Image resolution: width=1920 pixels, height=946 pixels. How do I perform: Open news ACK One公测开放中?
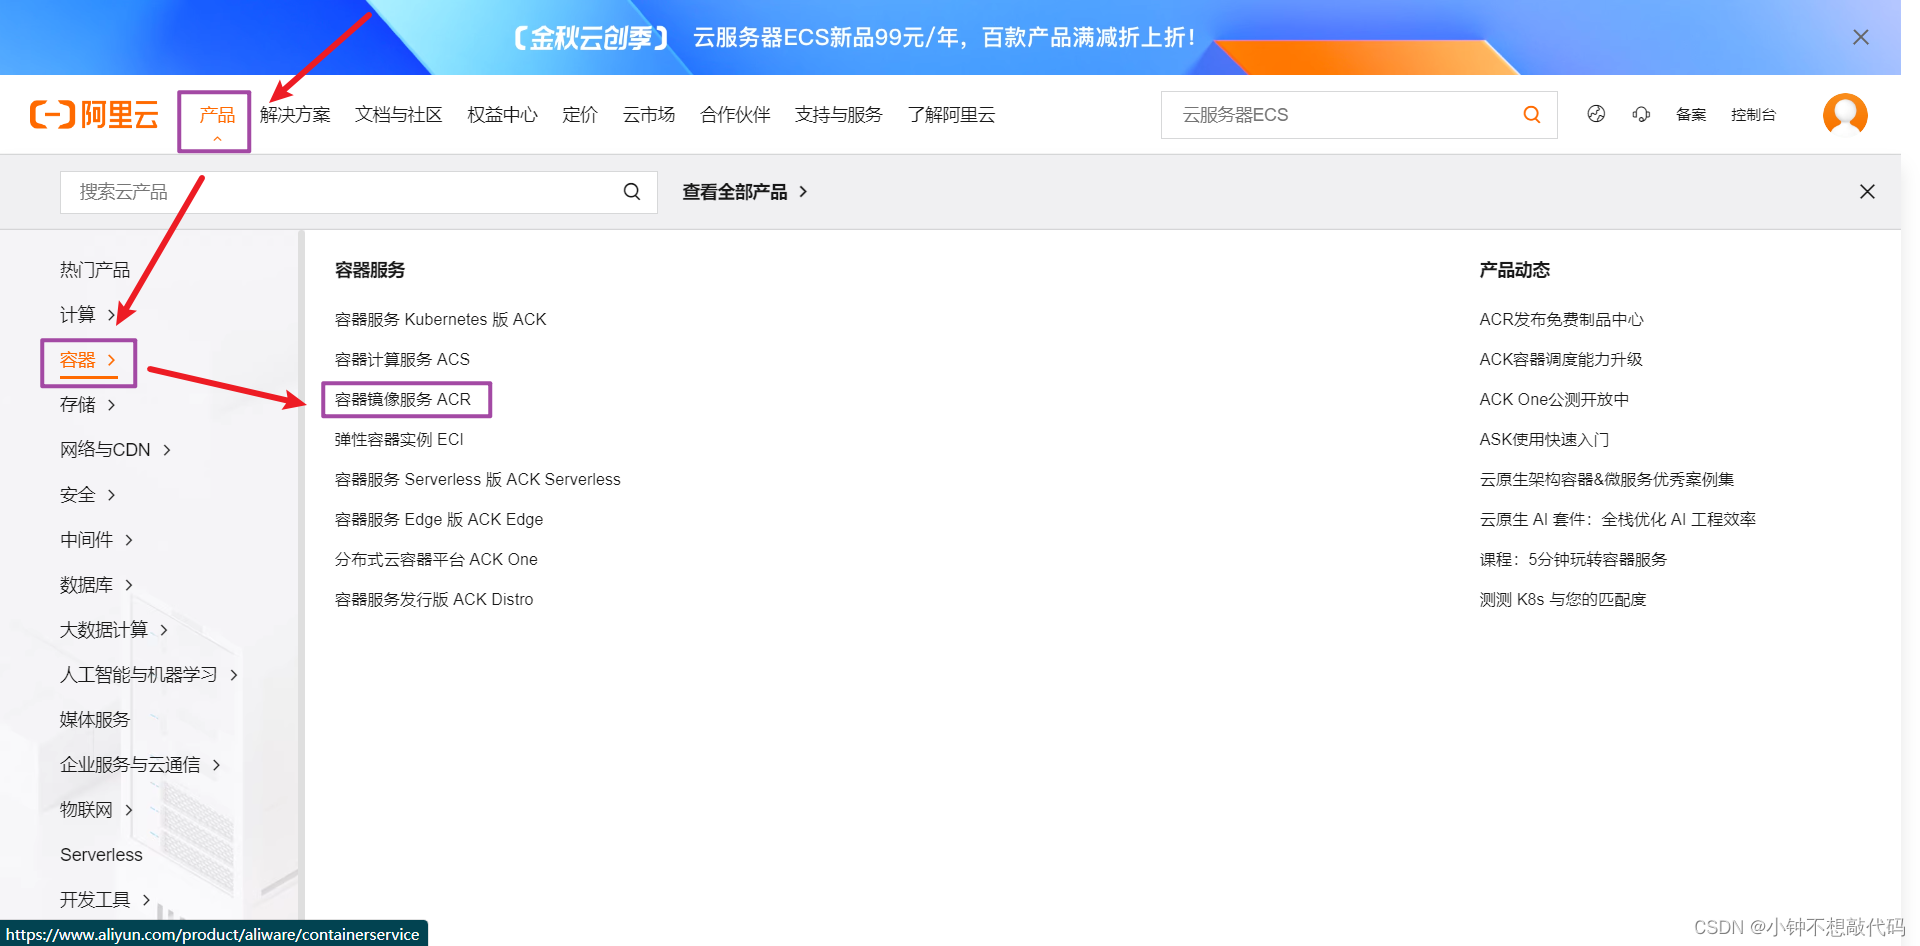[1554, 400]
